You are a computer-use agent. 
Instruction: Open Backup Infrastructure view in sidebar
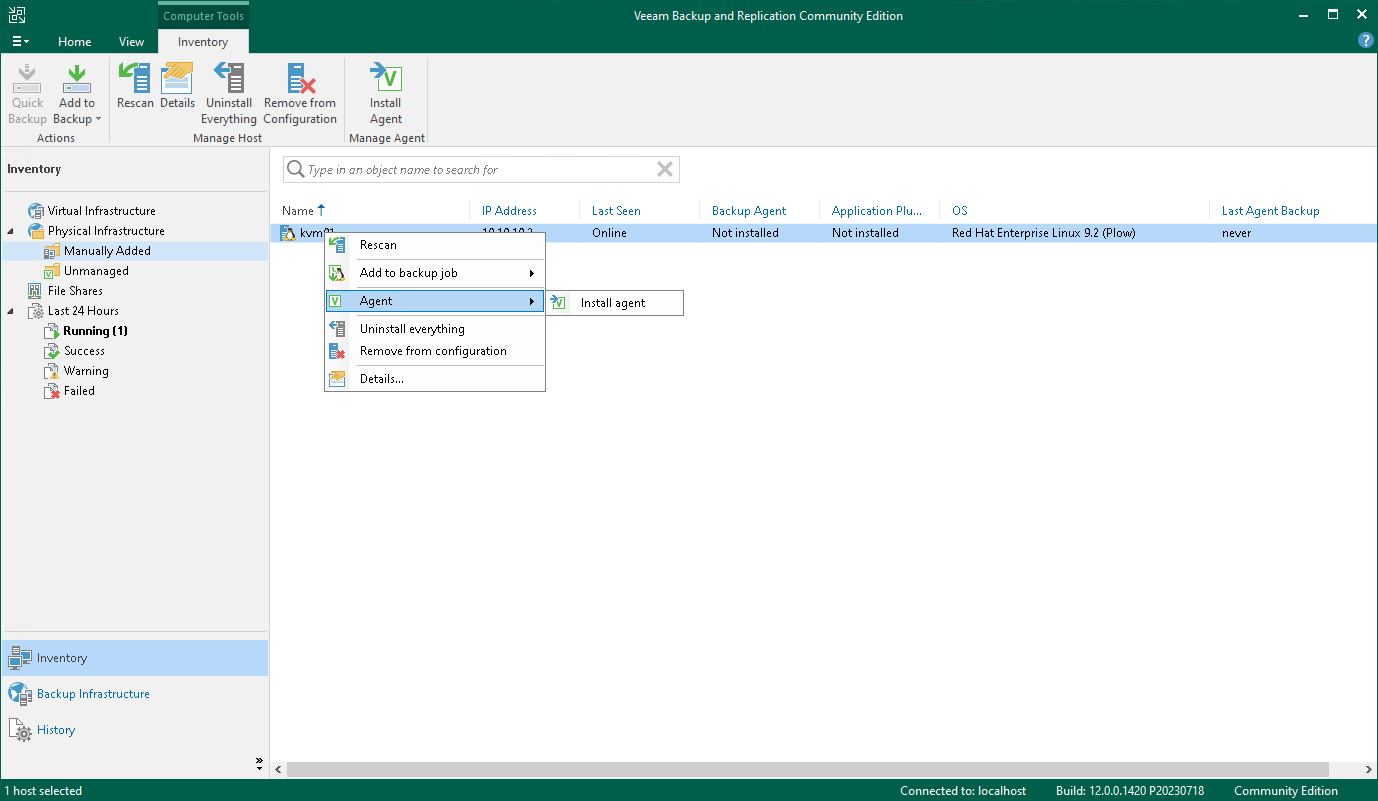tap(93, 694)
